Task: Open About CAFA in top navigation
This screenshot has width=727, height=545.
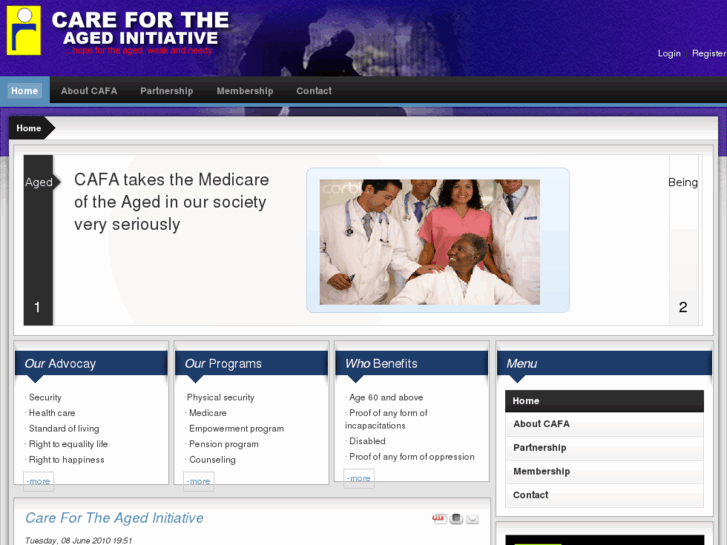Action: [89, 91]
